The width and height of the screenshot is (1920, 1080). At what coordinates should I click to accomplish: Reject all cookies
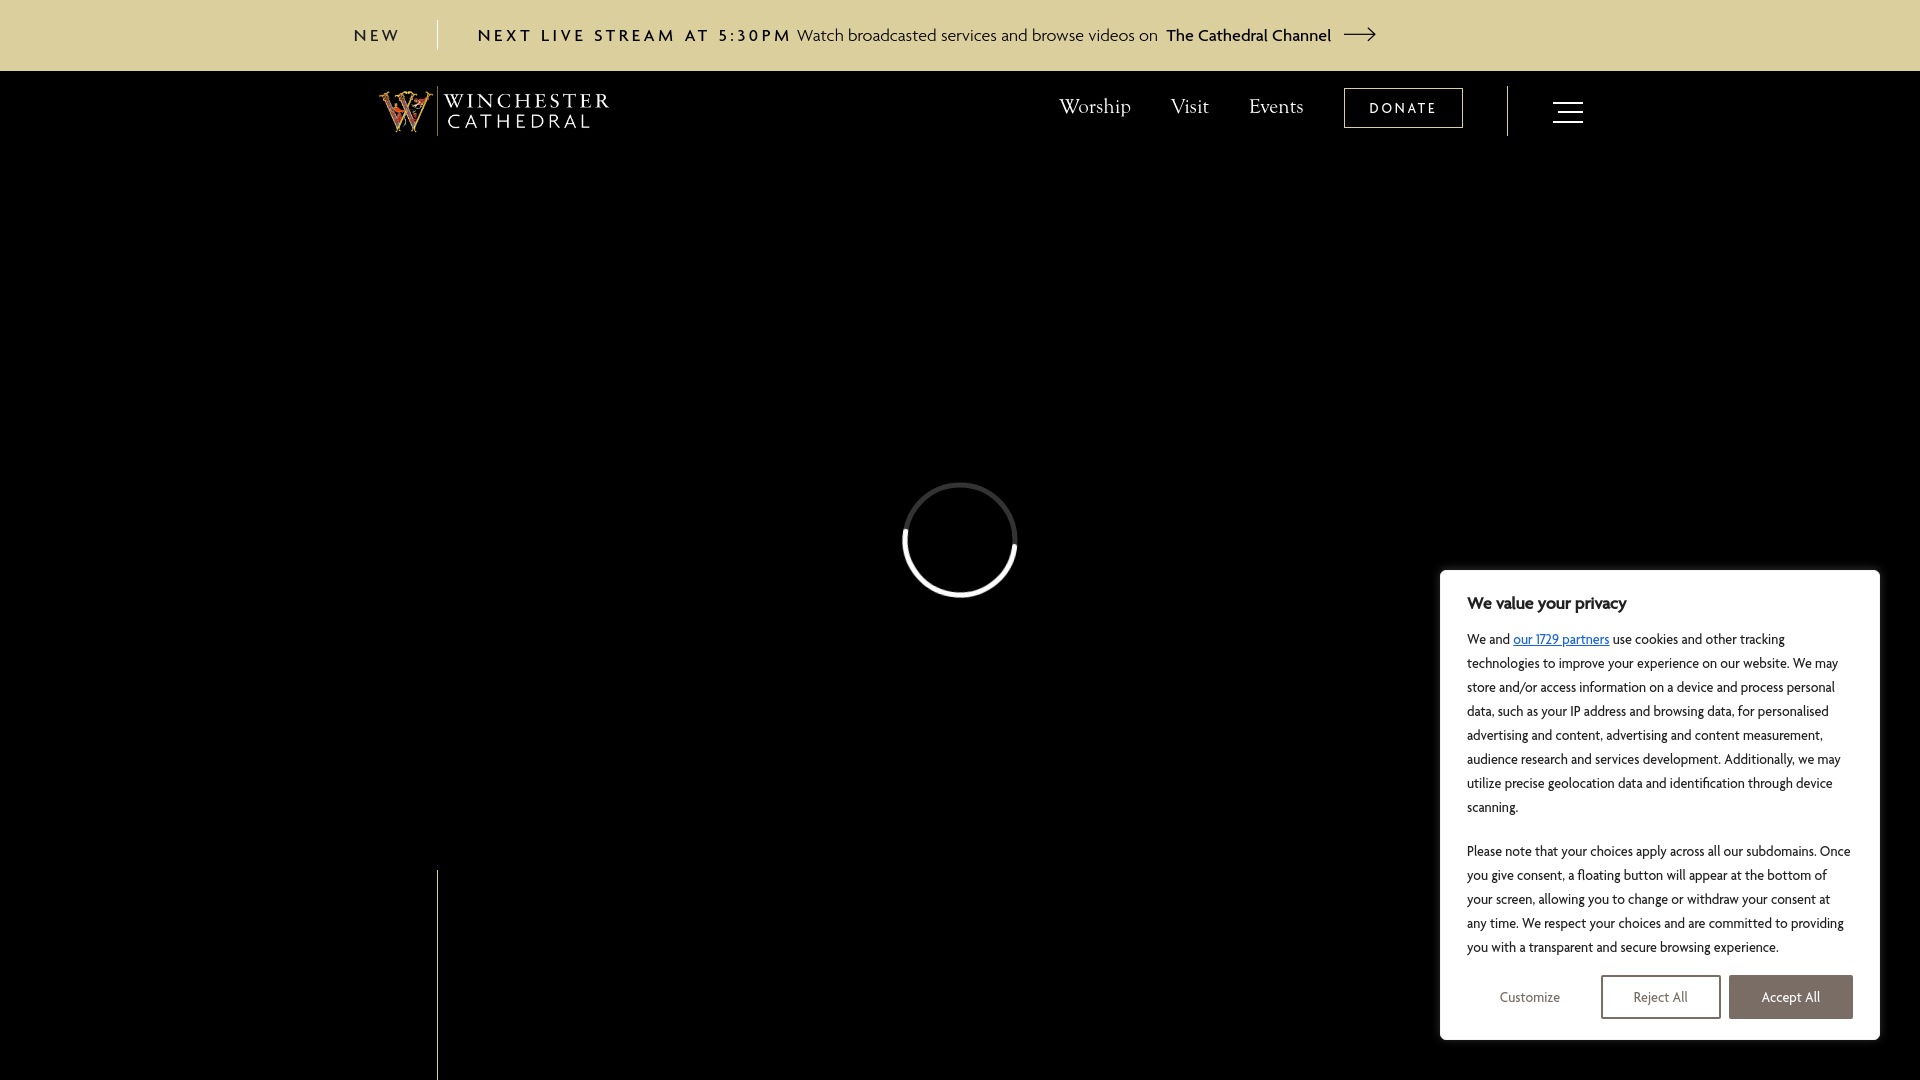pos(1660,997)
